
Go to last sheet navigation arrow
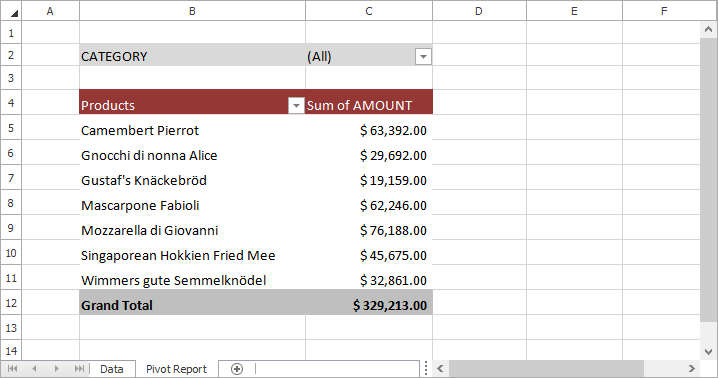(x=79, y=368)
